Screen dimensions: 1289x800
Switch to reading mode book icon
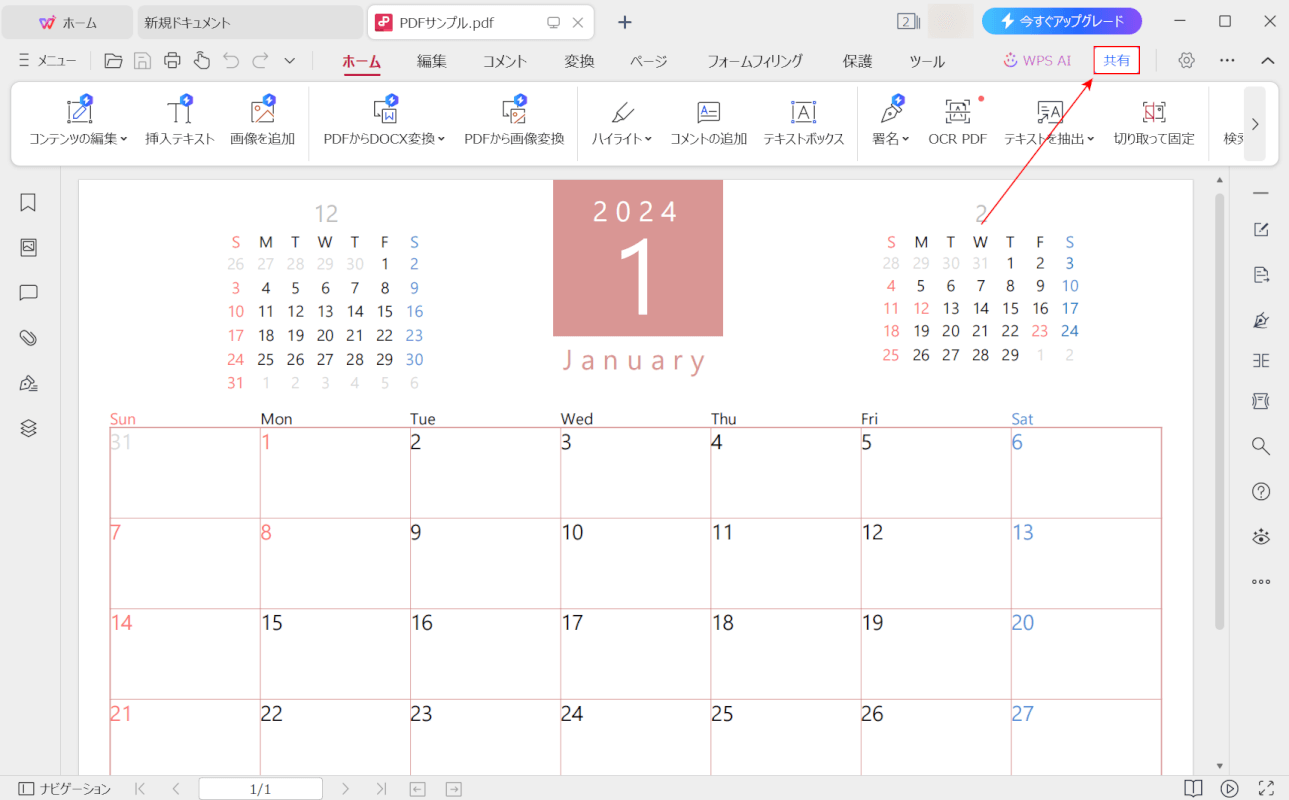pyautogui.click(x=1193, y=789)
